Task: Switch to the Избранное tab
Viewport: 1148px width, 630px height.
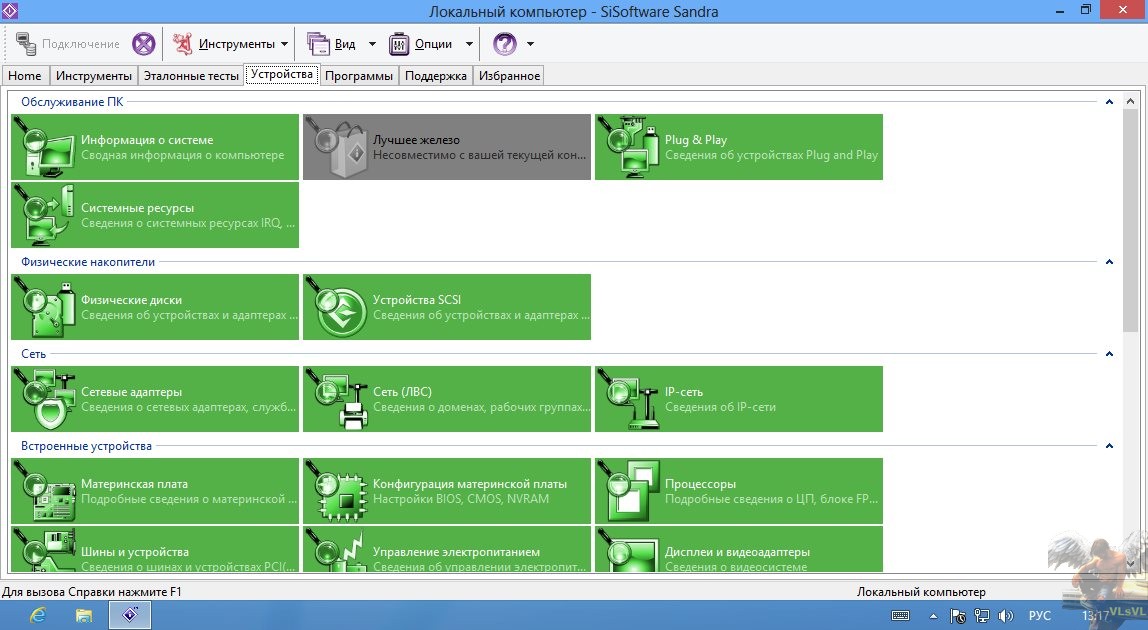Action: coord(510,75)
